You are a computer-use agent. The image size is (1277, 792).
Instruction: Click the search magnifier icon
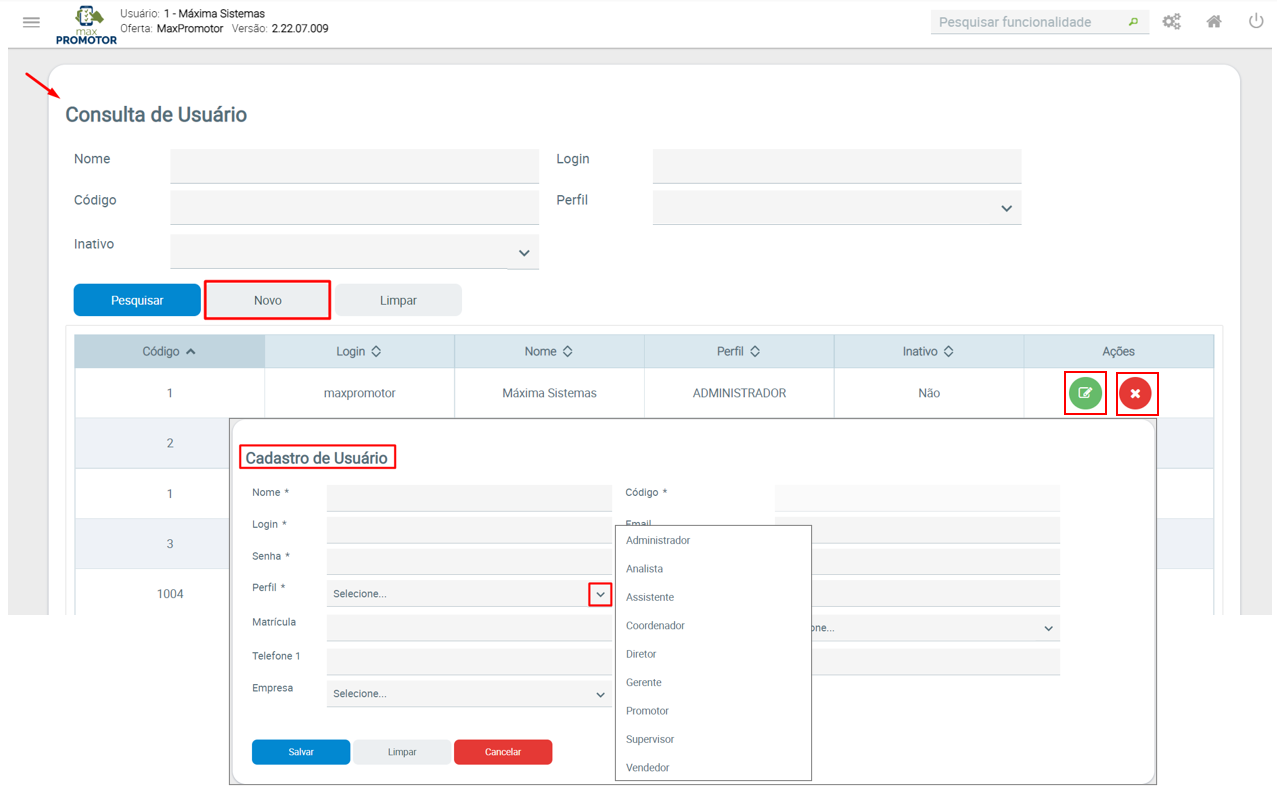pyautogui.click(x=1133, y=22)
